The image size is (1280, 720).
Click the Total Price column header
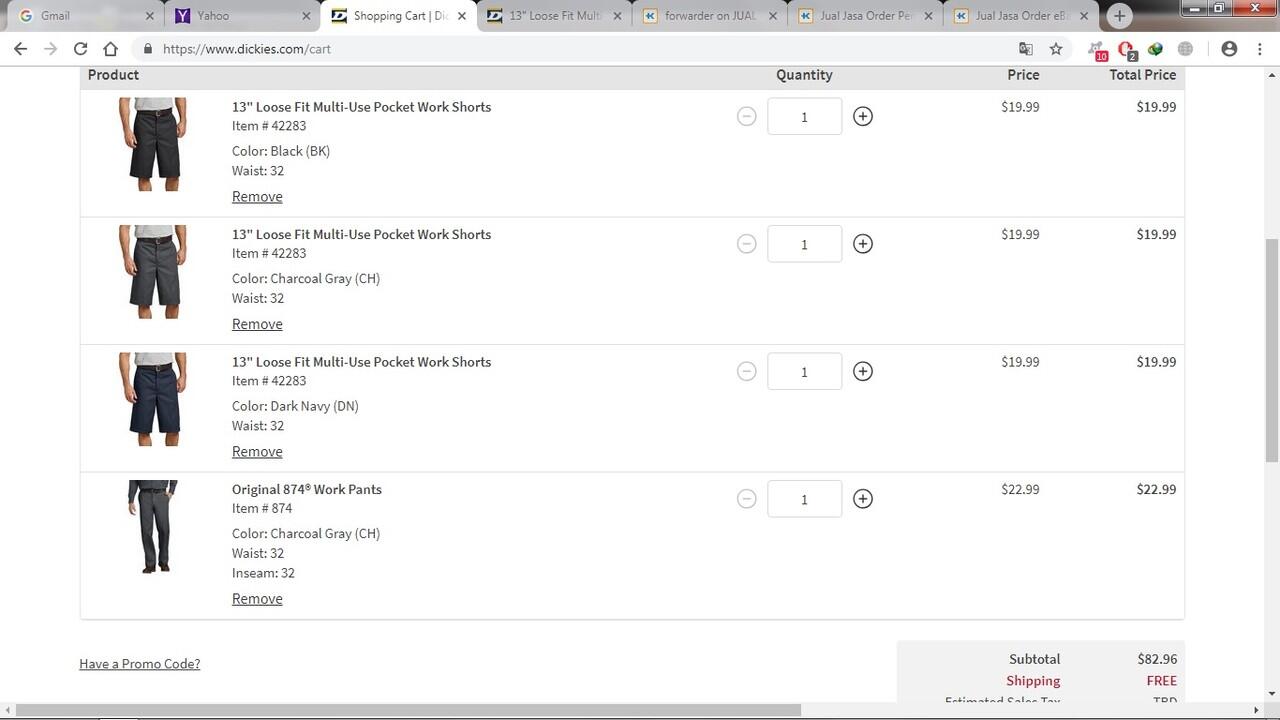pos(1142,75)
